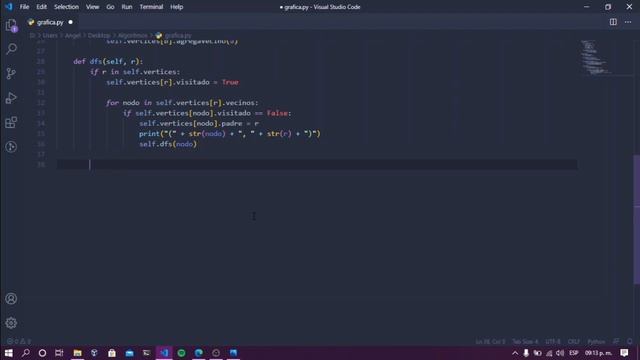The width and height of the screenshot is (640, 360).
Task: Switch to Visual Studio Code taskbar icon
Action: tap(164, 353)
